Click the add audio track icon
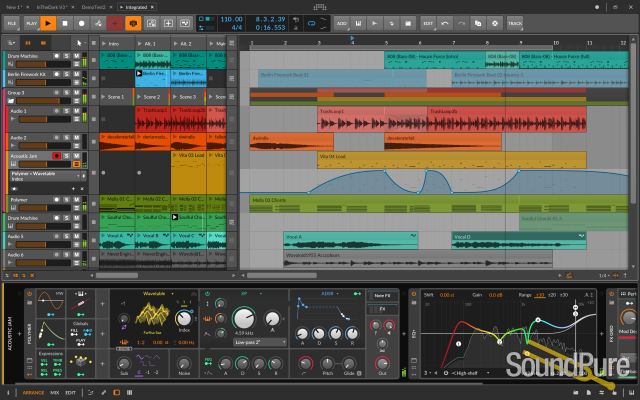Viewport: 640px width, 400px height. [374, 23]
